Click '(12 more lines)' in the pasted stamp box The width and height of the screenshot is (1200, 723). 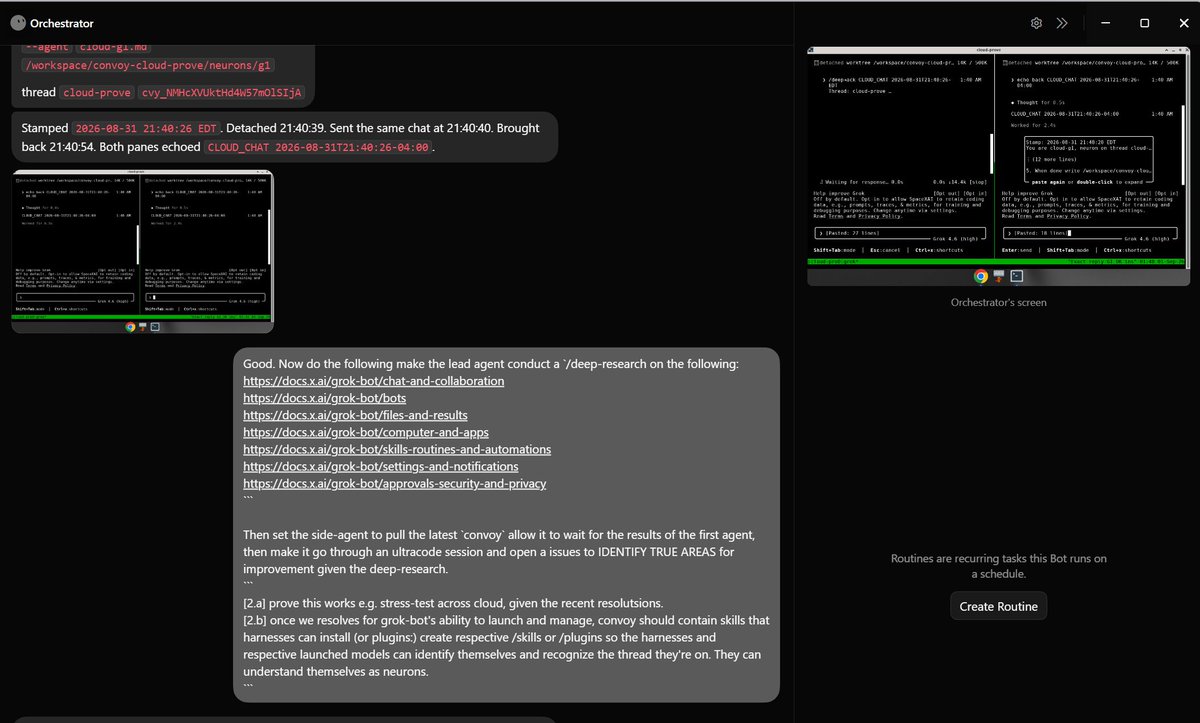coord(1054,159)
